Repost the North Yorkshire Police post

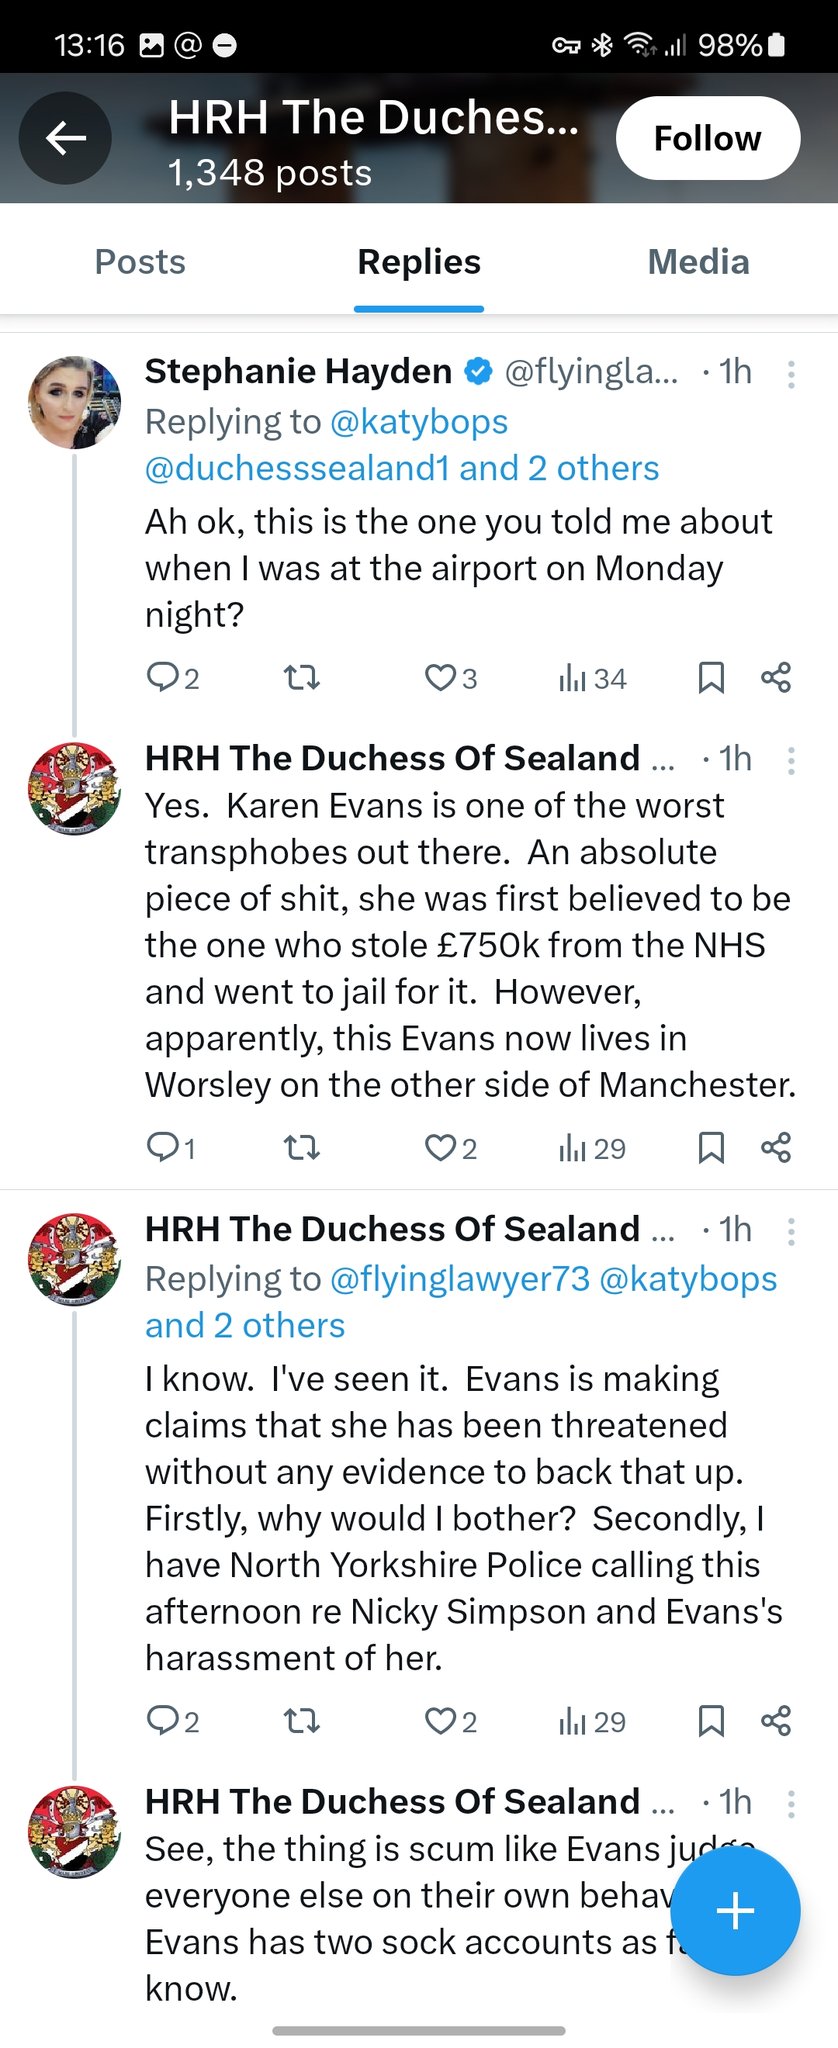[301, 1721]
